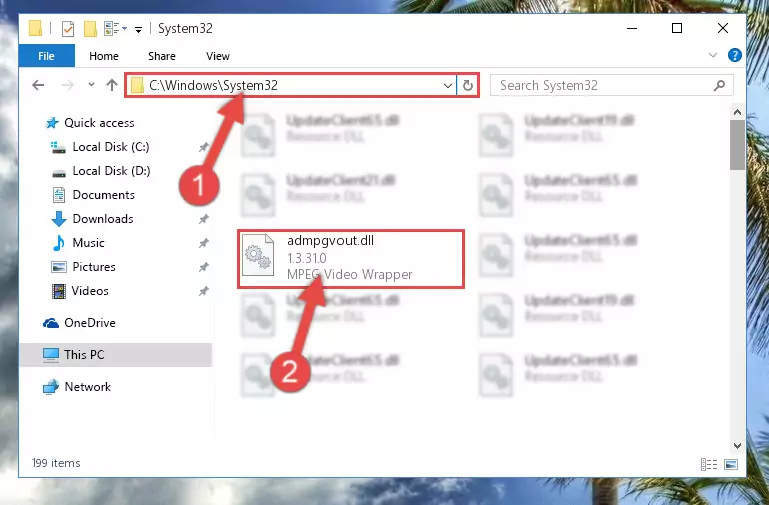Click the New folder icon in title bar
The image size is (769, 505).
[x=90, y=29]
